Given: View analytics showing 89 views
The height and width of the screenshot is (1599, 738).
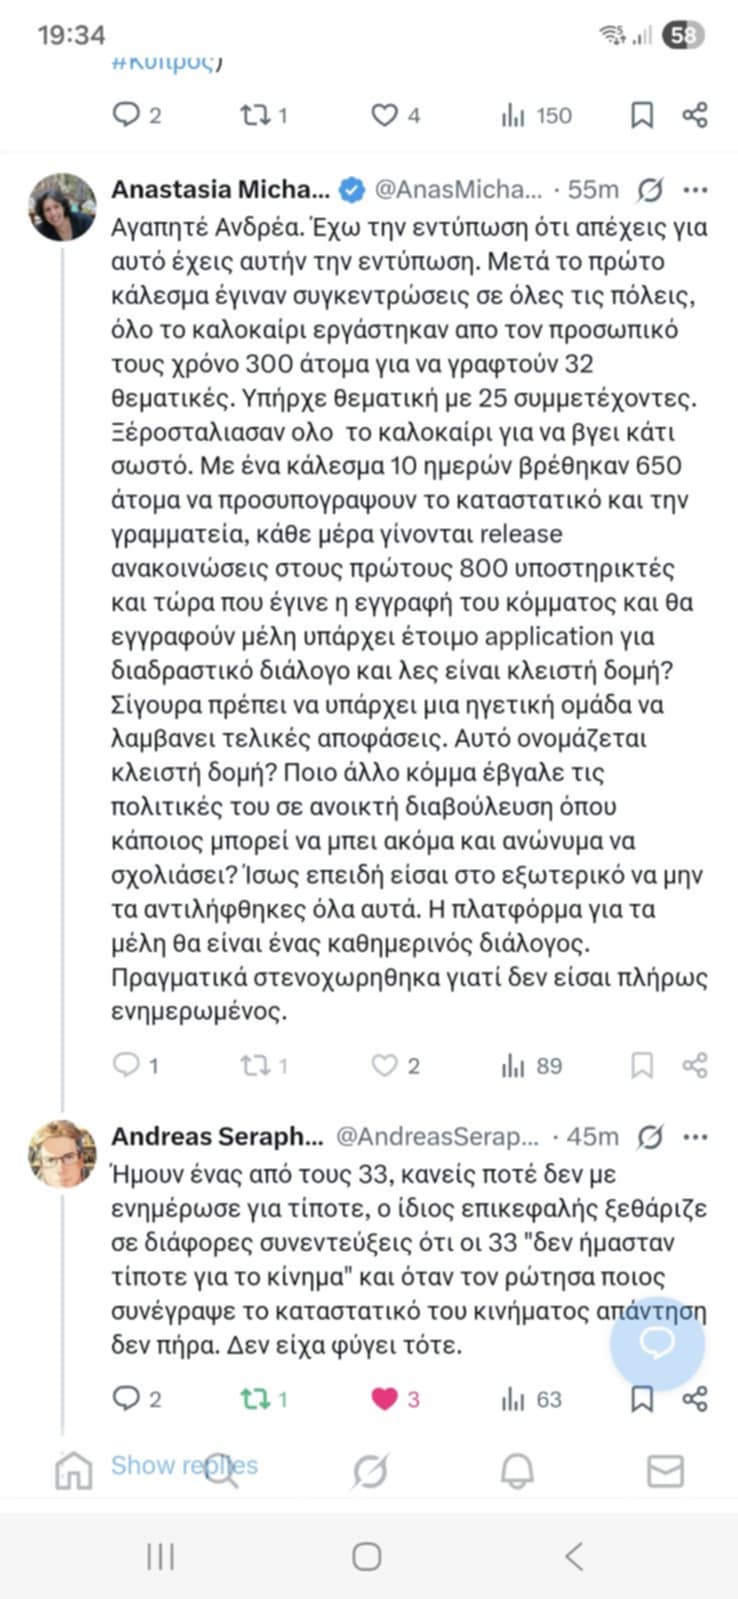Looking at the screenshot, I should point(532,1065).
